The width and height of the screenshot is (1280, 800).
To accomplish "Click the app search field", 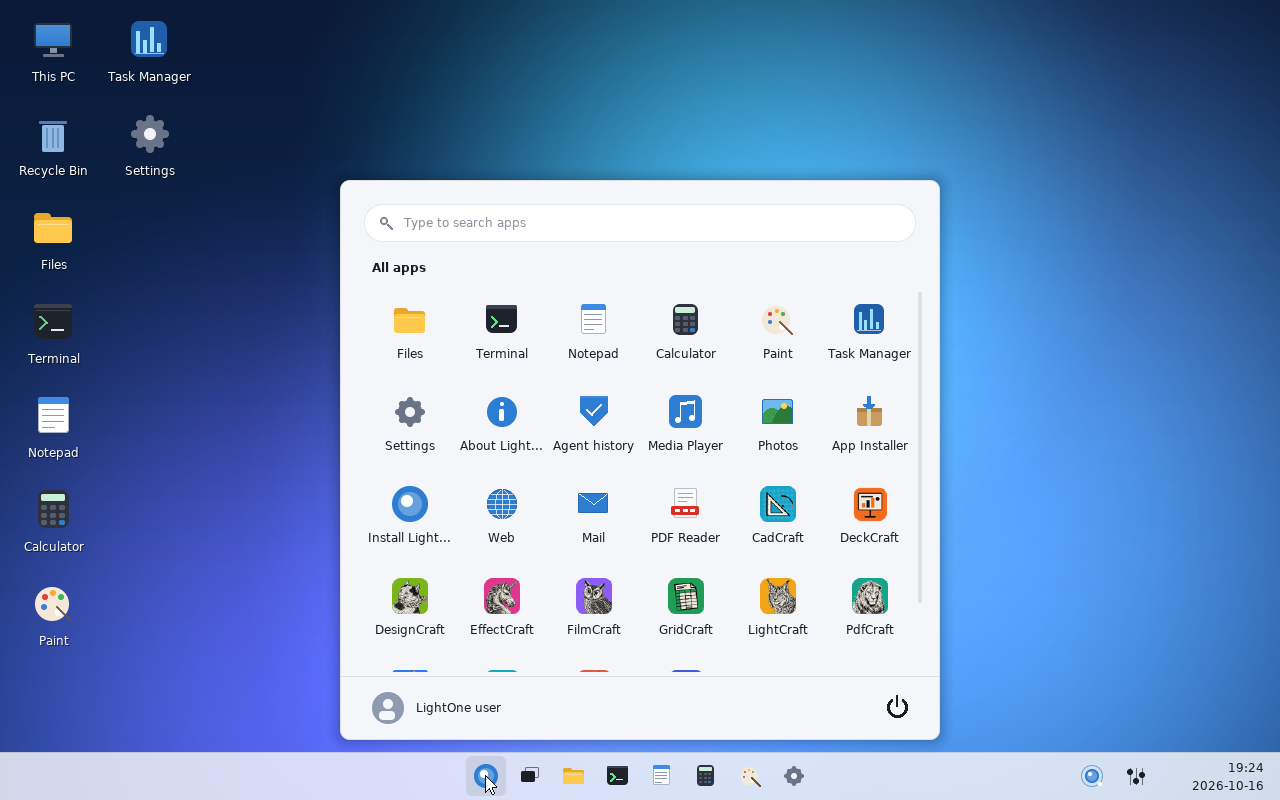I will click(x=640, y=223).
